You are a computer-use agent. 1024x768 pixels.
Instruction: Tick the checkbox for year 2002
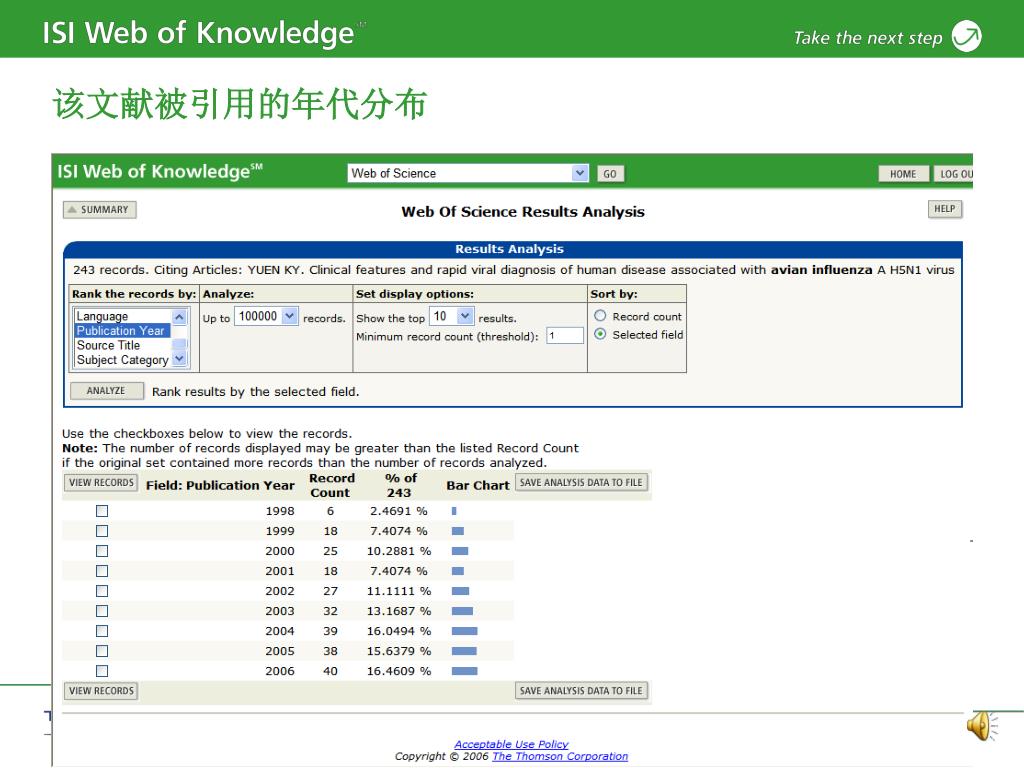coord(102,591)
